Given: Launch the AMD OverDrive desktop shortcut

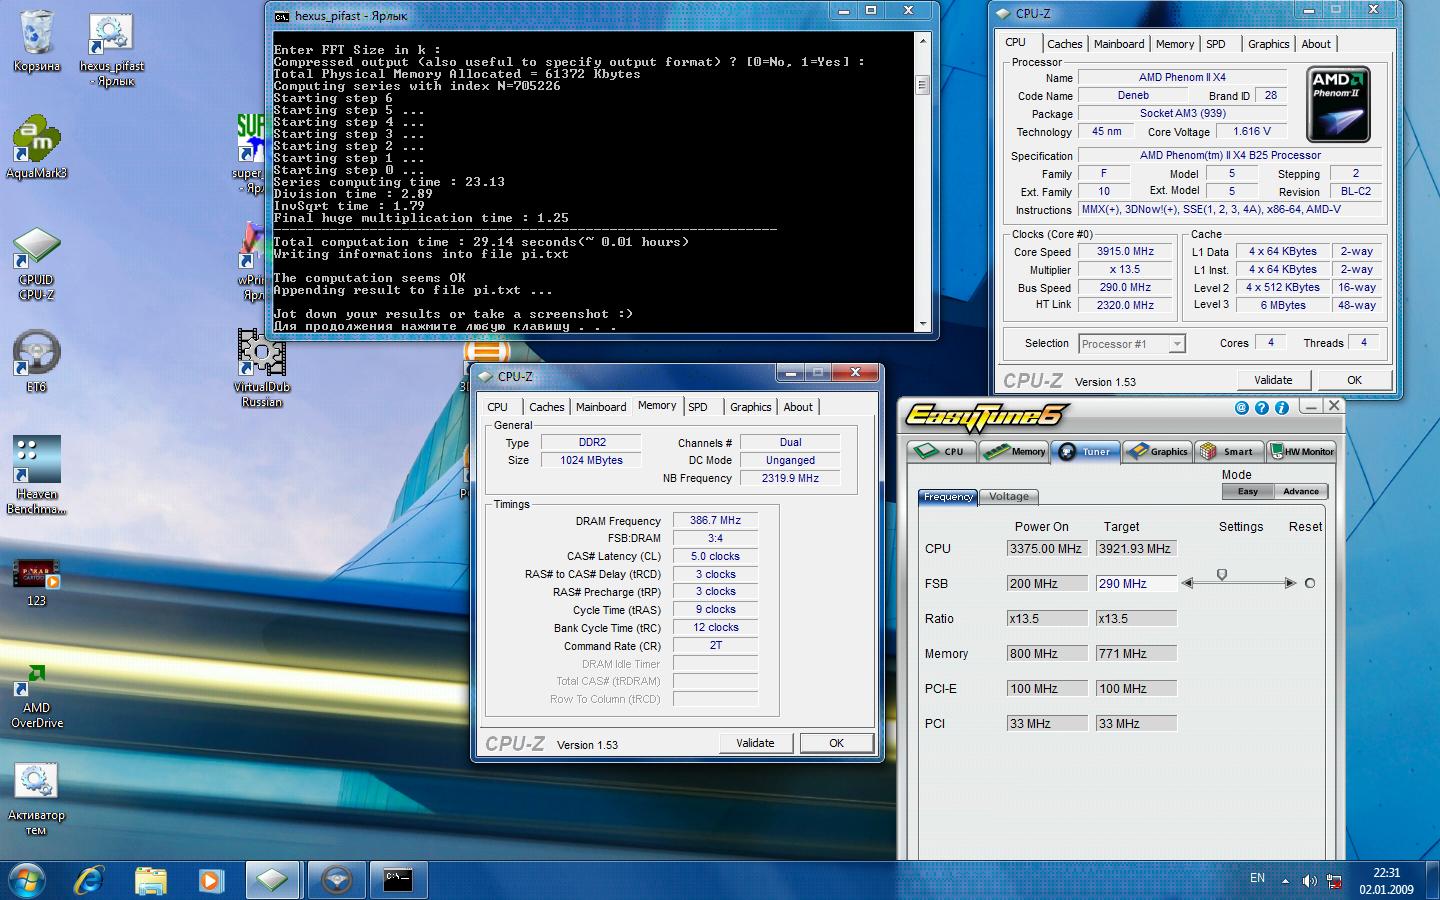Looking at the screenshot, I should click(37, 697).
